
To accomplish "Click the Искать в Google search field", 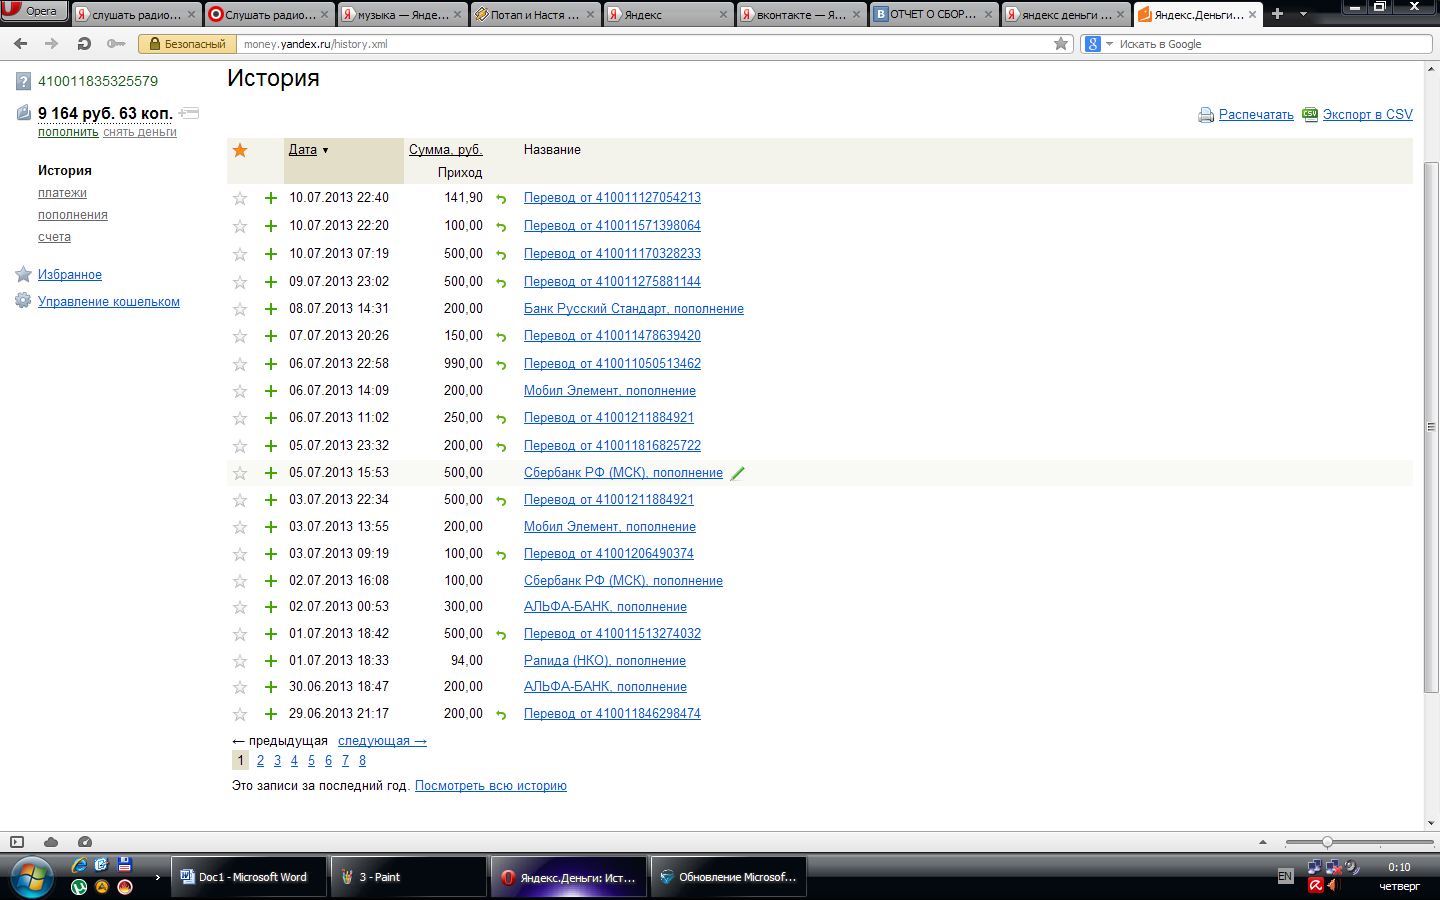I will [x=1274, y=44].
